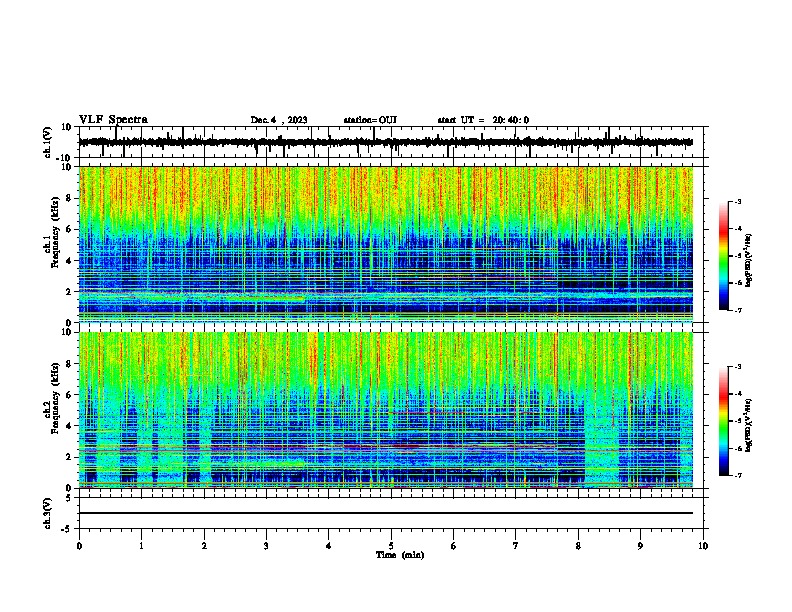
Task: Click the lower color scale bar beside ch.2
Action: coord(724,421)
